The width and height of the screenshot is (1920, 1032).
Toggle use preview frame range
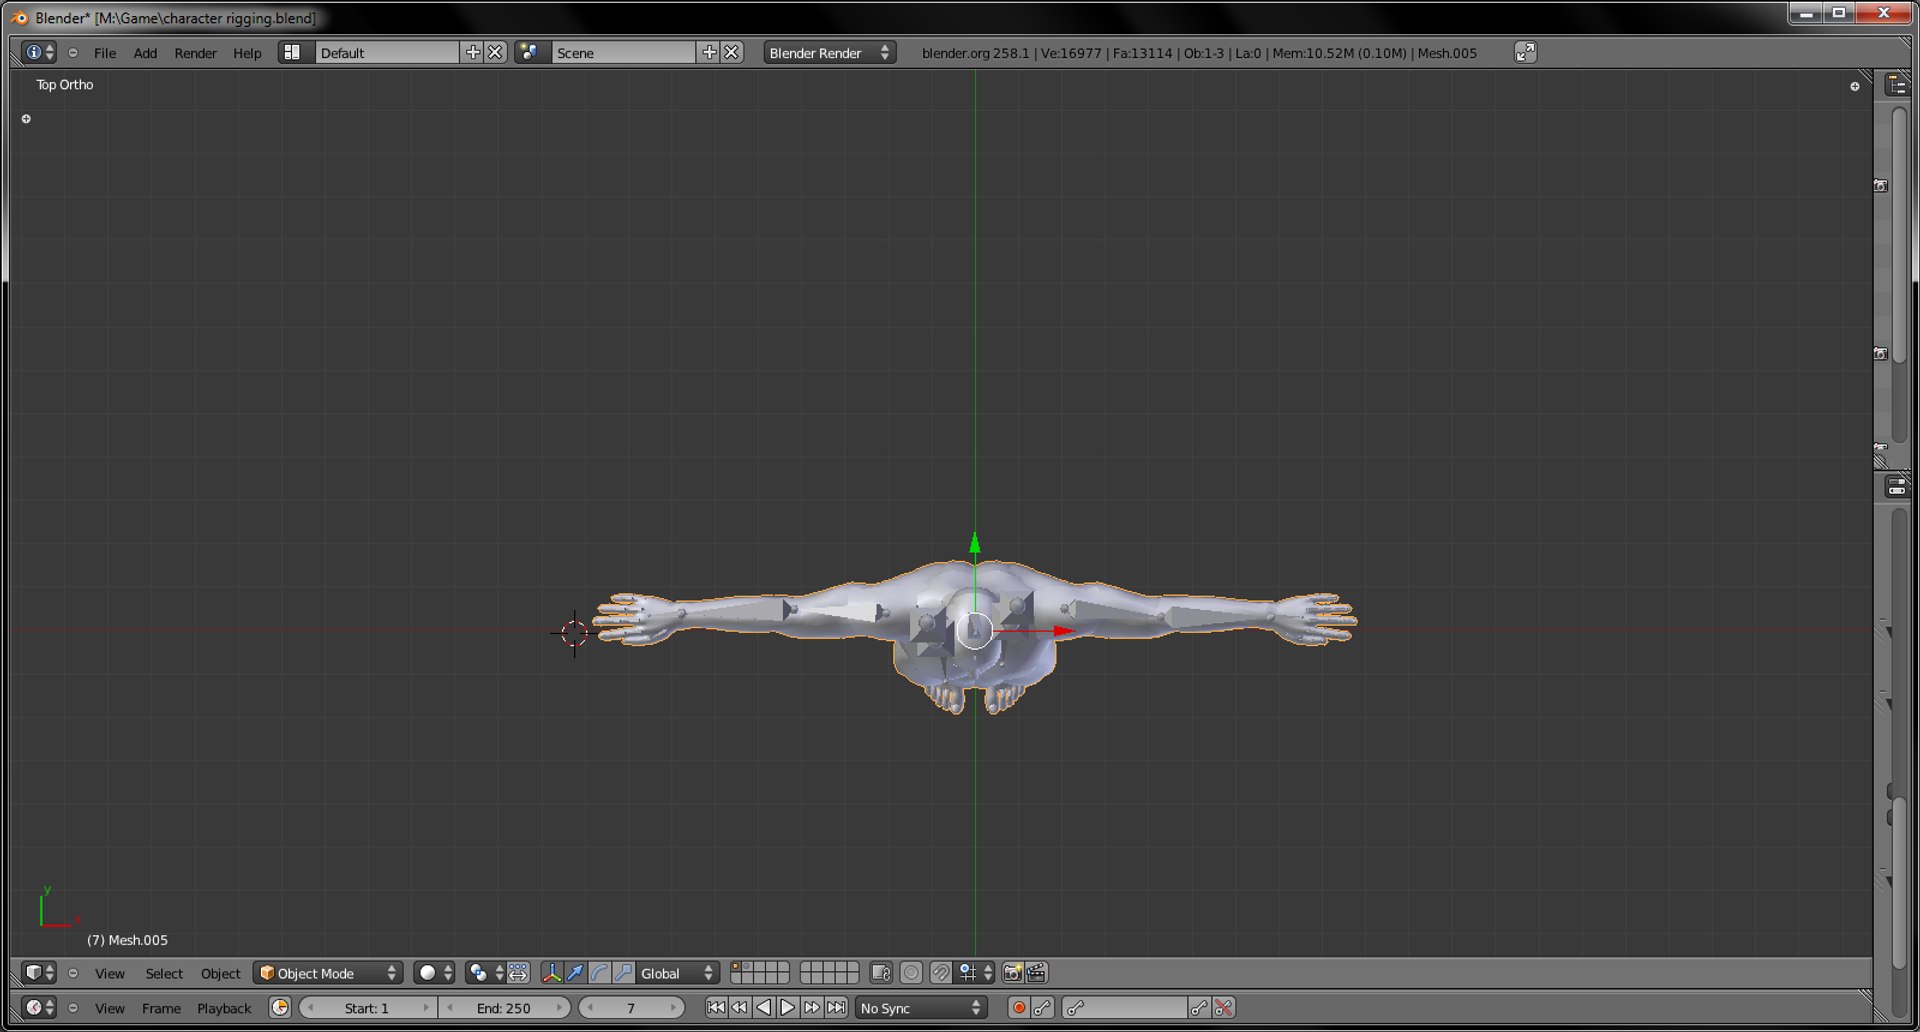tap(280, 1008)
